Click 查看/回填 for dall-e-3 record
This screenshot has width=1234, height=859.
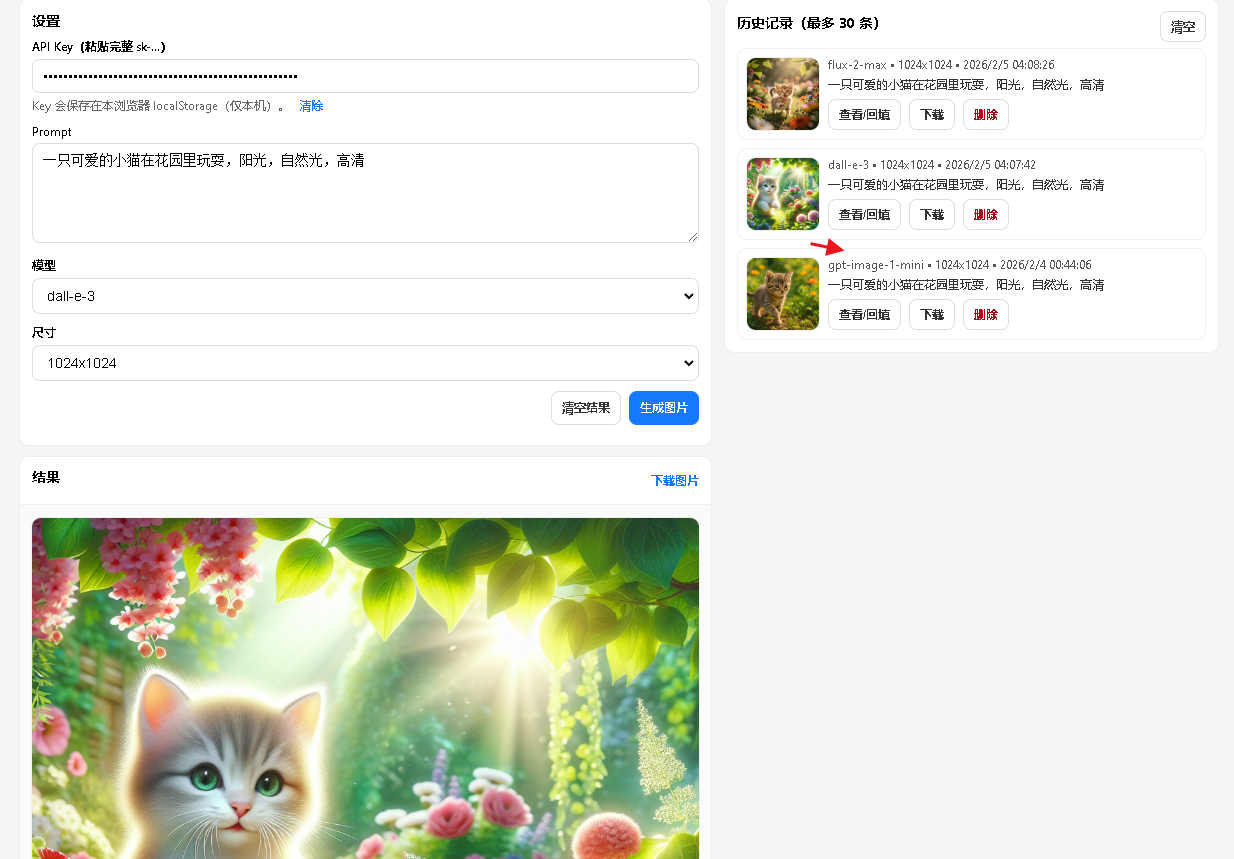pos(864,215)
